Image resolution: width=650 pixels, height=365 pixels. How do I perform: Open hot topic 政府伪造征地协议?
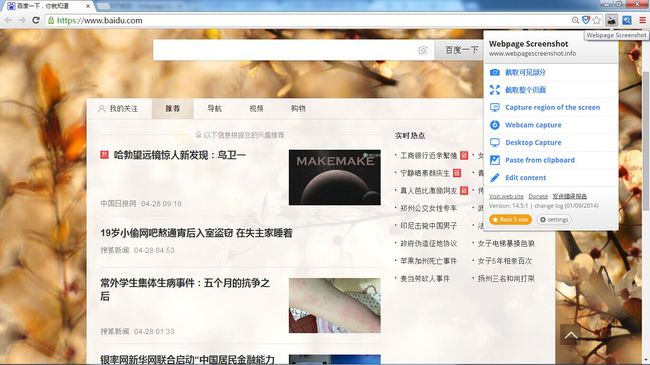point(429,243)
